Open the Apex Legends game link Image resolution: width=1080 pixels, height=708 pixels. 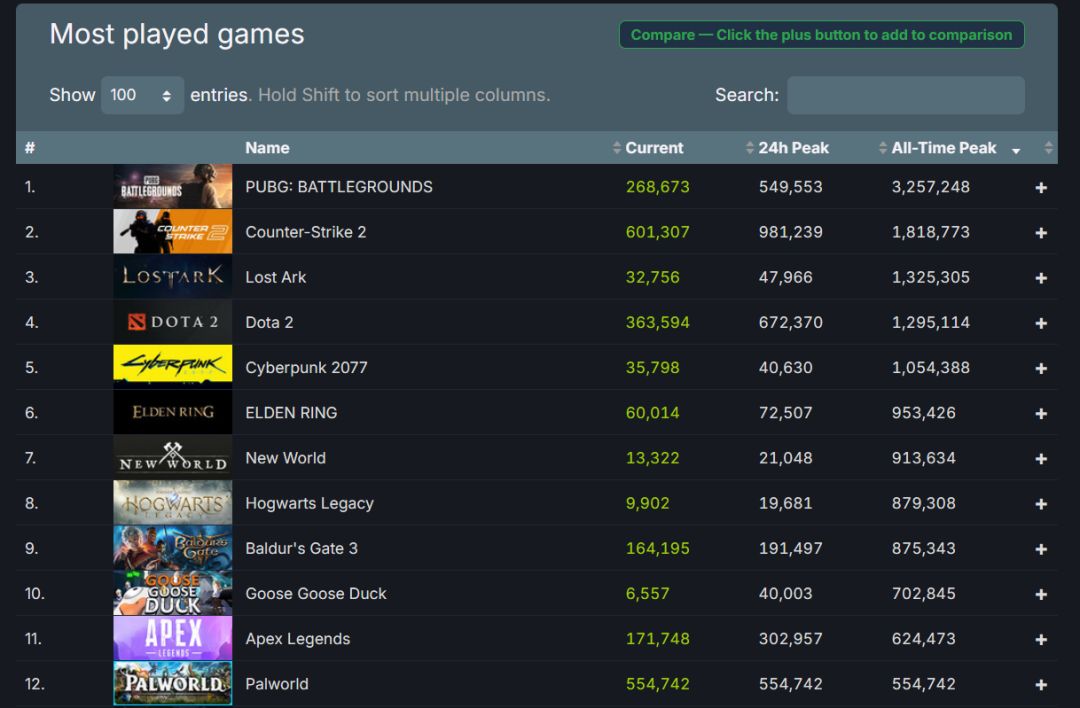pos(298,639)
